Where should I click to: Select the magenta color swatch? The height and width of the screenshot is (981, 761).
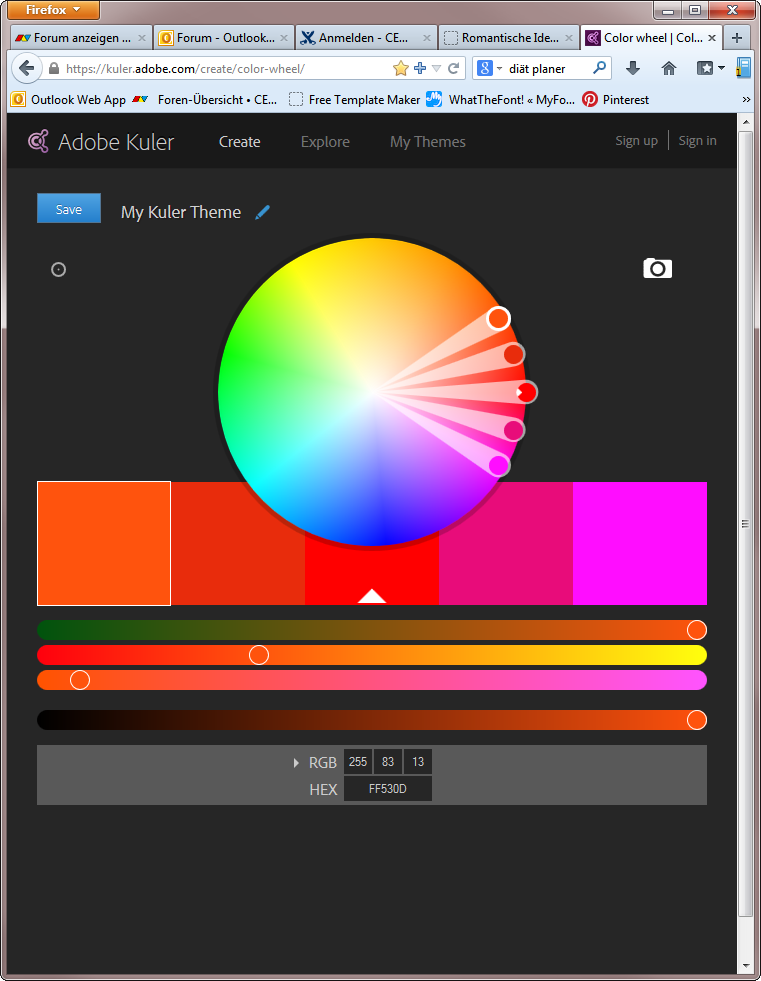640,543
